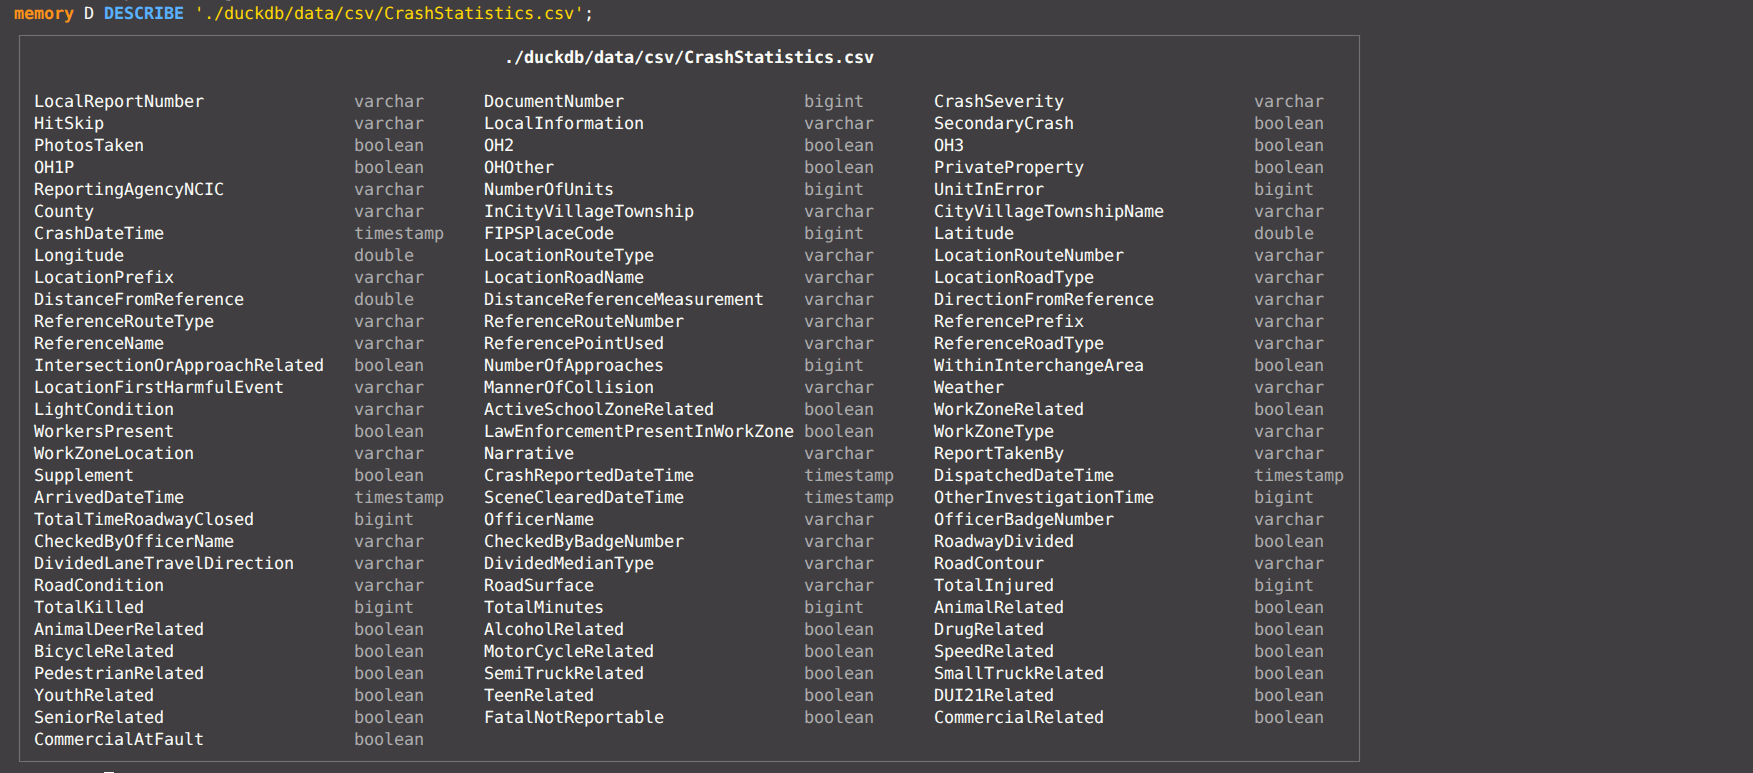1753x773 pixels.
Task: Select the DistanceReferenceMeasurement column name
Action: pos(624,300)
